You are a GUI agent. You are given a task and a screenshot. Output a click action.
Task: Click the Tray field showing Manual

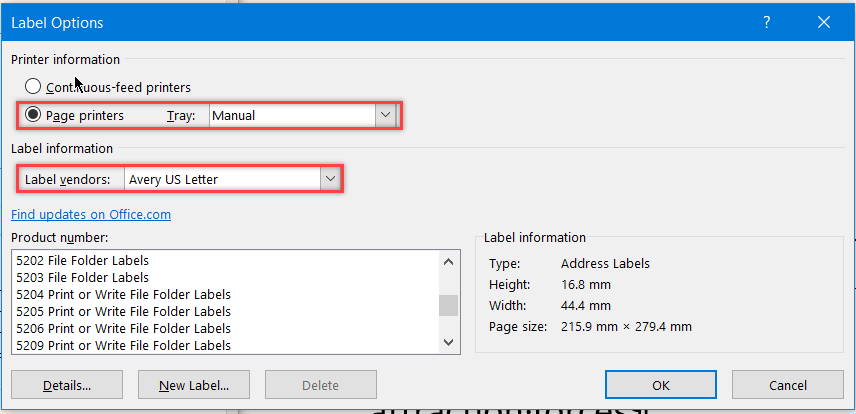coord(292,115)
